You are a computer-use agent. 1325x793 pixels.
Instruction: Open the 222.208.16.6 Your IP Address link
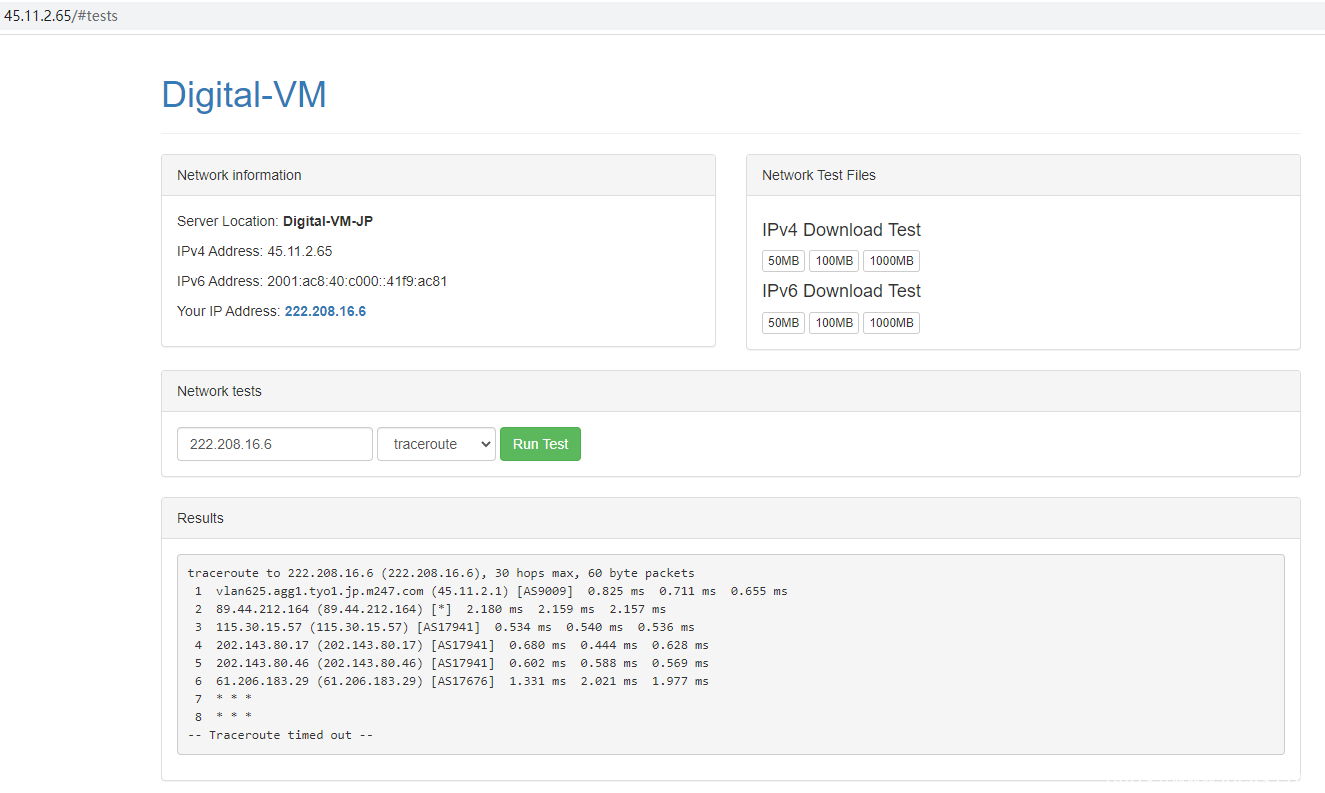pyautogui.click(x=325, y=311)
